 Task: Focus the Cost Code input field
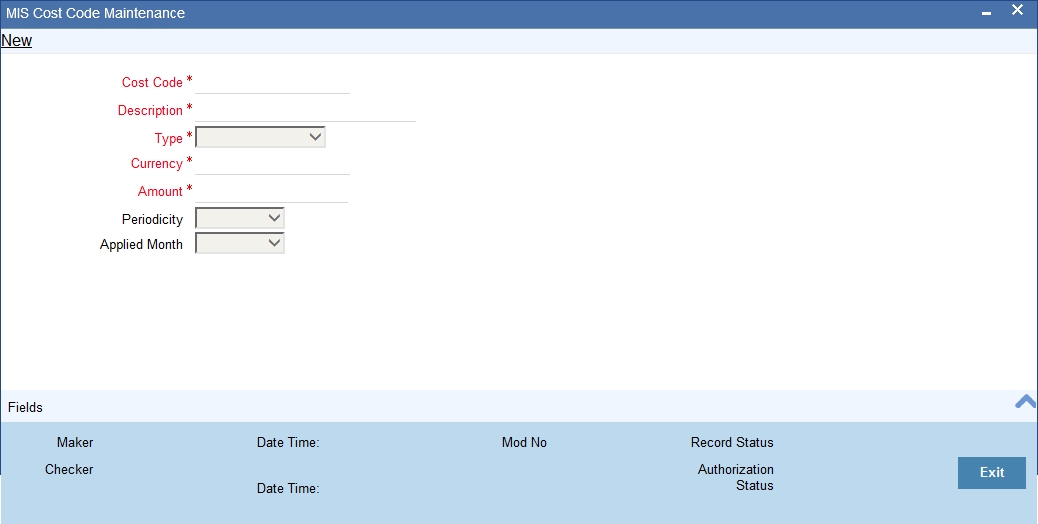[272, 83]
